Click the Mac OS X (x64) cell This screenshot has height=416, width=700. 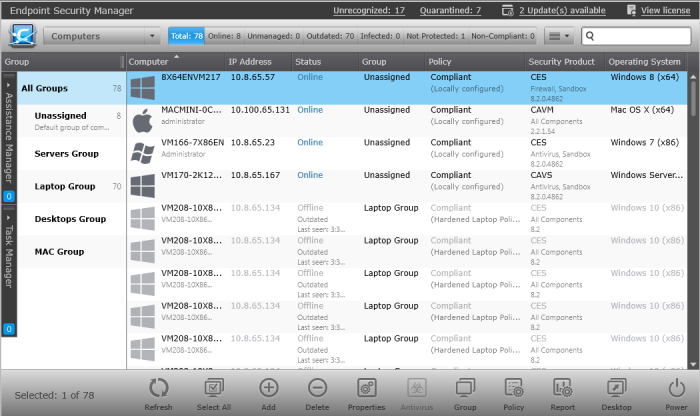[x=642, y=110]
